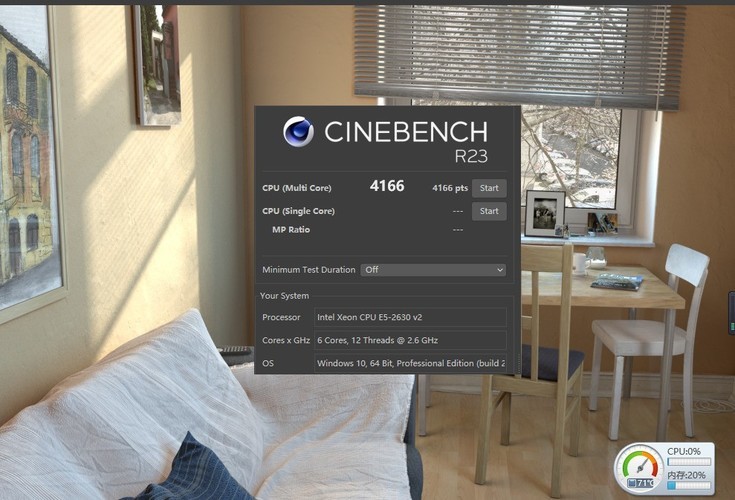Start the CPU Single Core benchmark
The image size is (735, 500).
(x=489, y=211)
